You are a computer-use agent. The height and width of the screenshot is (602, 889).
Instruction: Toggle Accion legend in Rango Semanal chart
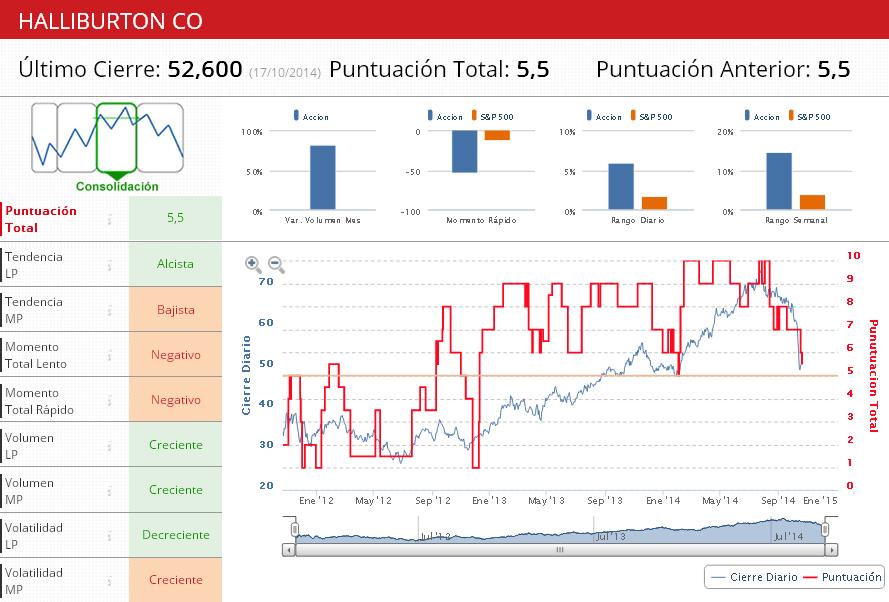[762, 116]
